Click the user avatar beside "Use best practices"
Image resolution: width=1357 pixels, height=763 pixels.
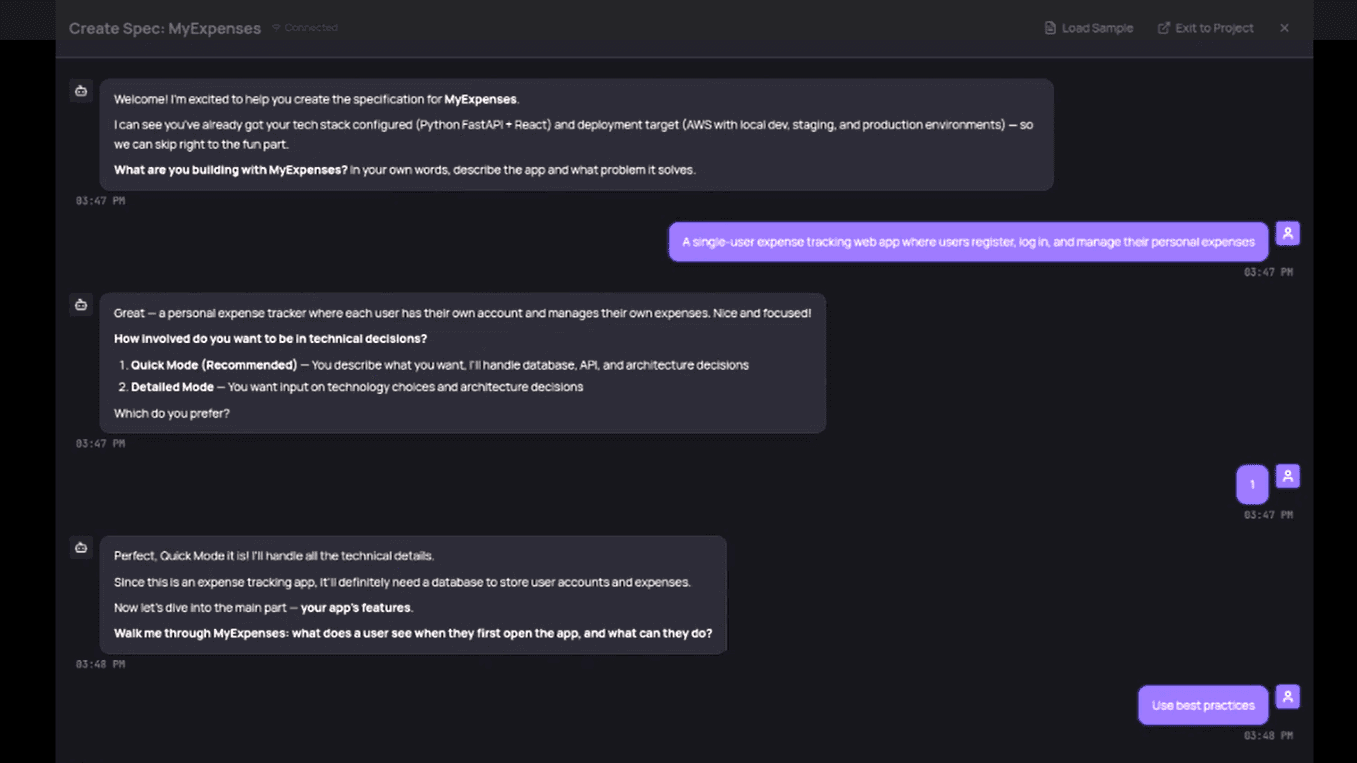point(1287,697)
